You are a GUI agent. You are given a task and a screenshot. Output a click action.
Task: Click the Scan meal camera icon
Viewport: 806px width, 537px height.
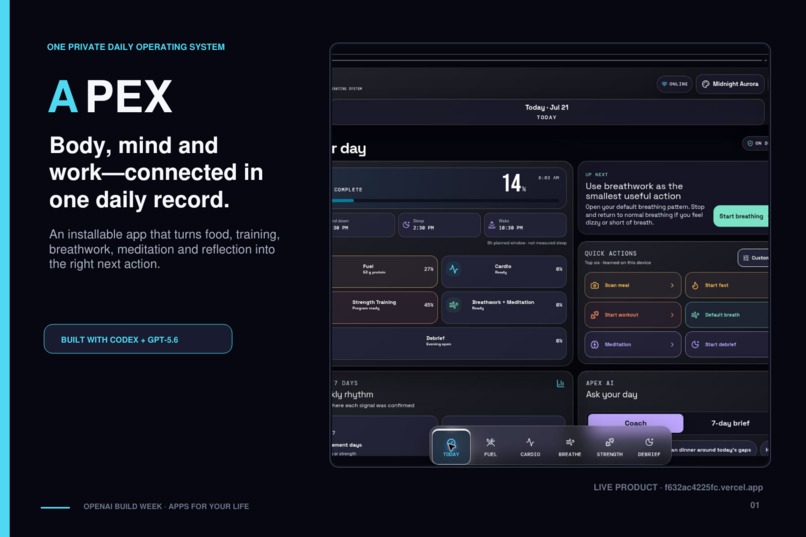point(595,285)
